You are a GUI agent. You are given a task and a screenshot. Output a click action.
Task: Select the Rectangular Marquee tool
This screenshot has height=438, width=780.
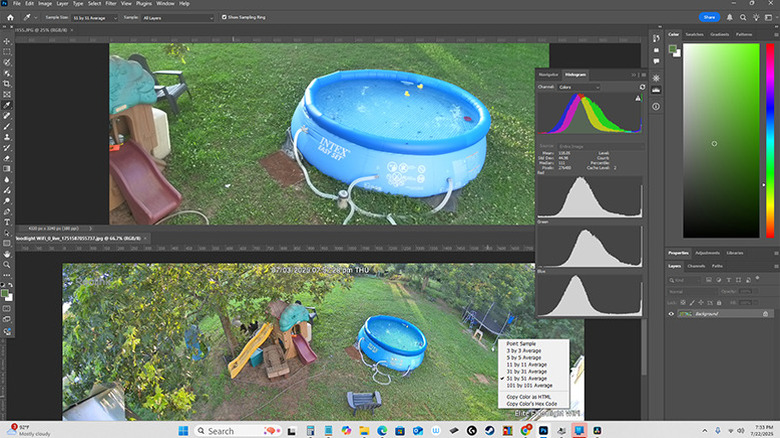tap(7, 50)
